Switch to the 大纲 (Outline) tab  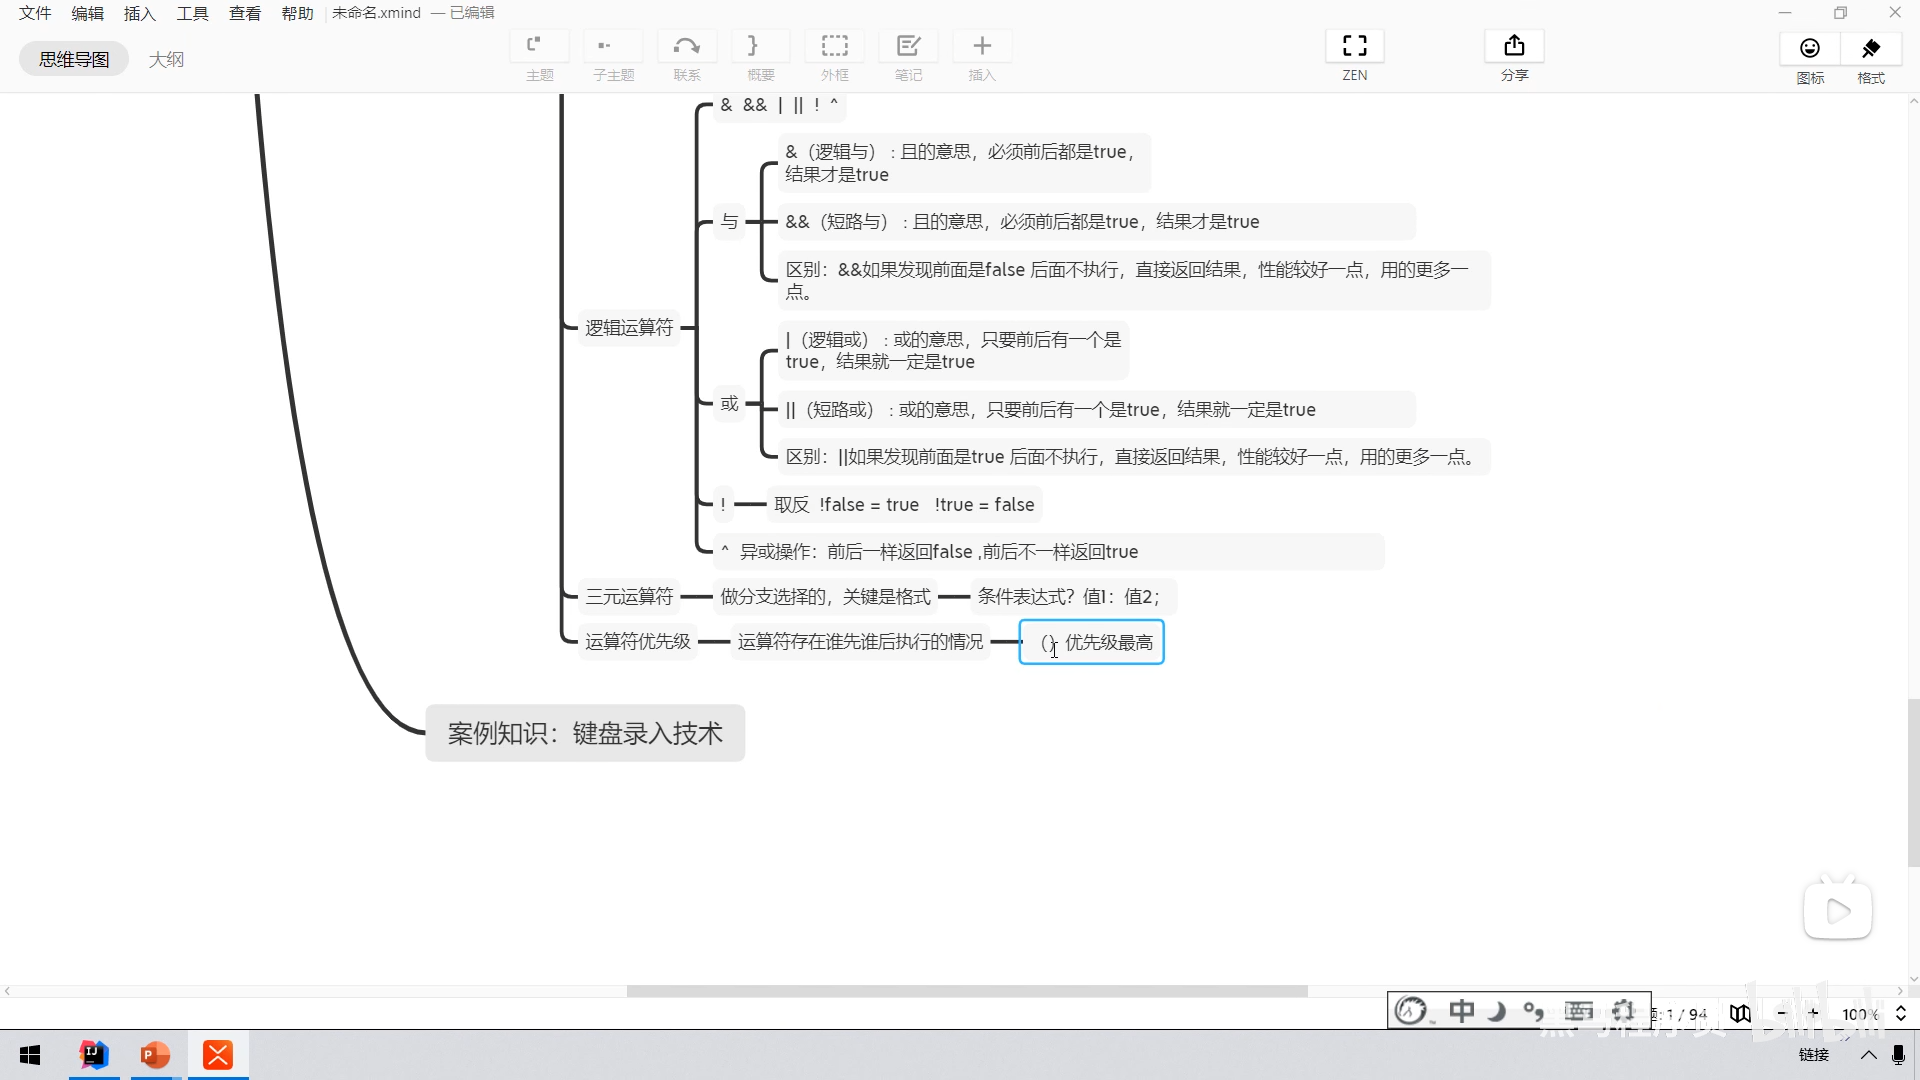pyautogui.click(x=166, y=59)
